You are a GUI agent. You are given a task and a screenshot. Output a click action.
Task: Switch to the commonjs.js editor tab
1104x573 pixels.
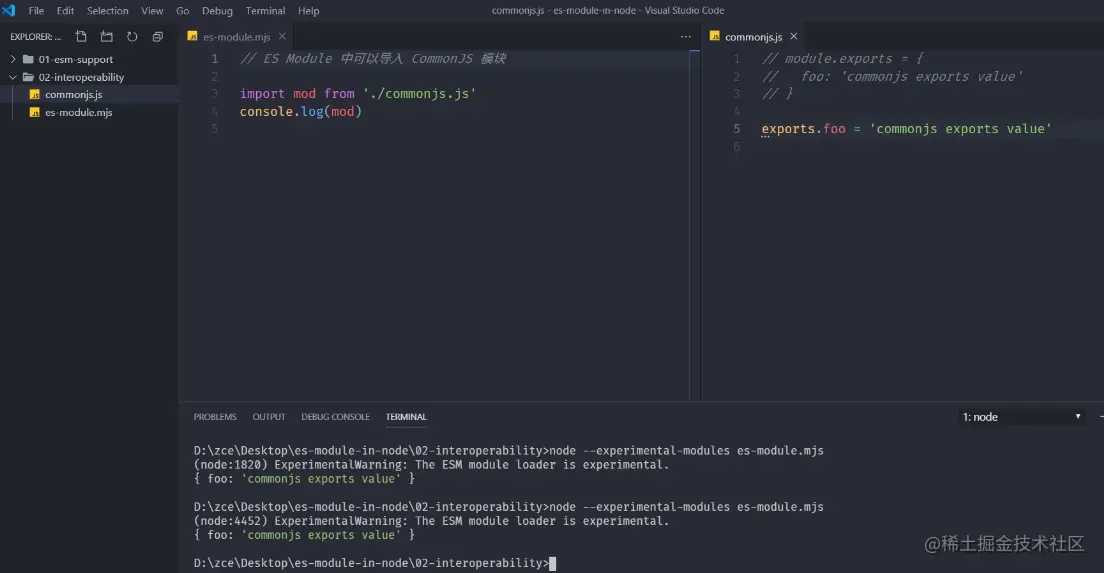click(x=753, y=37)
